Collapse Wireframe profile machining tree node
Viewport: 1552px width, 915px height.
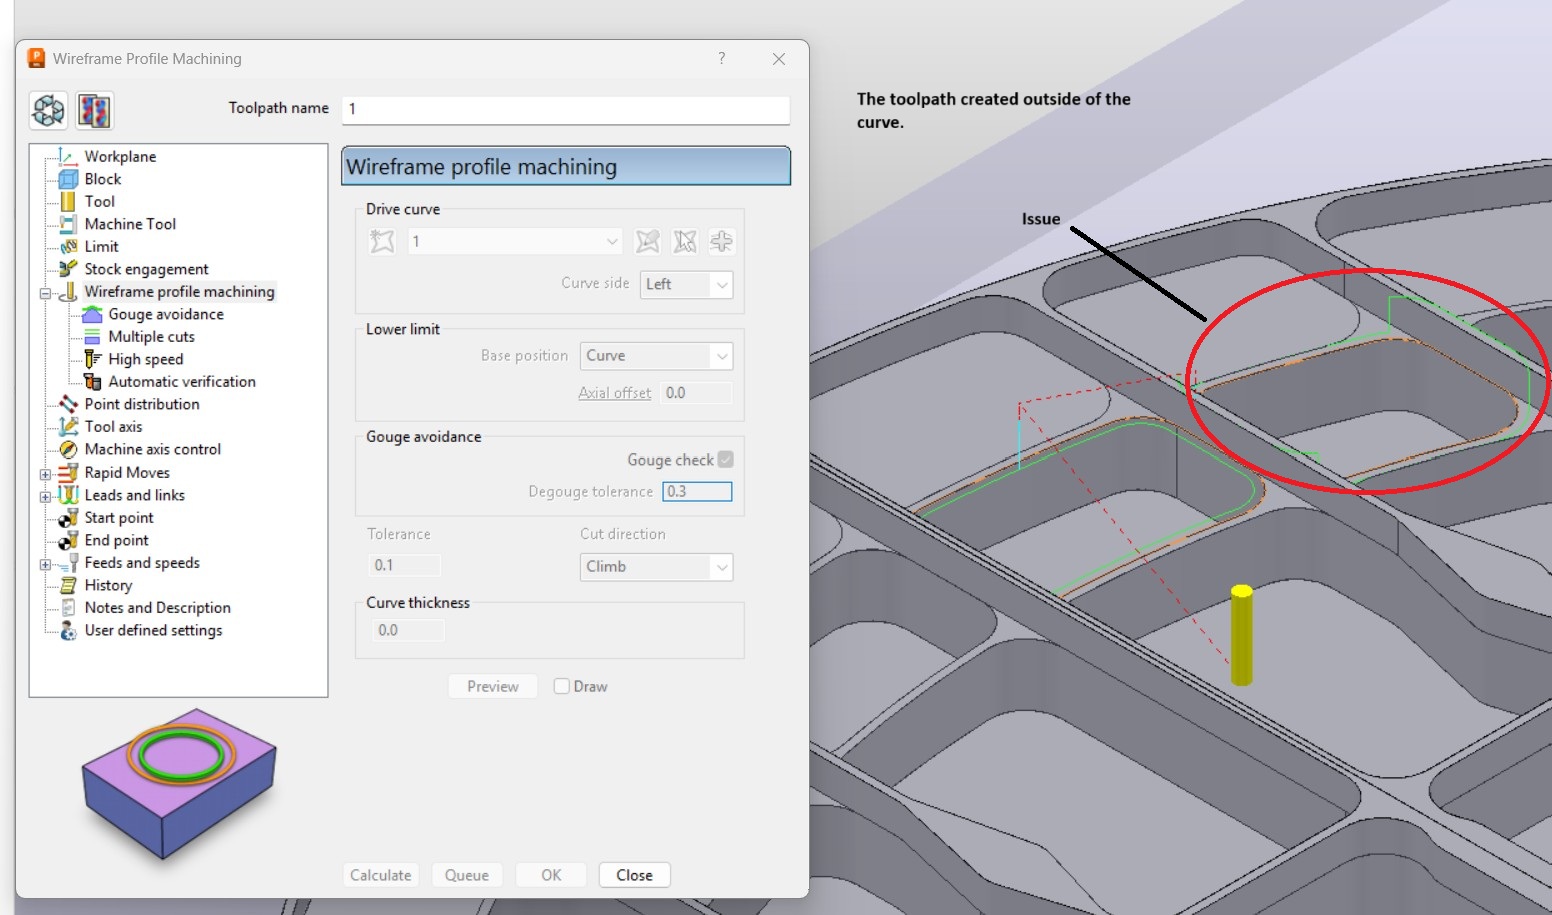(x=45, y=293)
